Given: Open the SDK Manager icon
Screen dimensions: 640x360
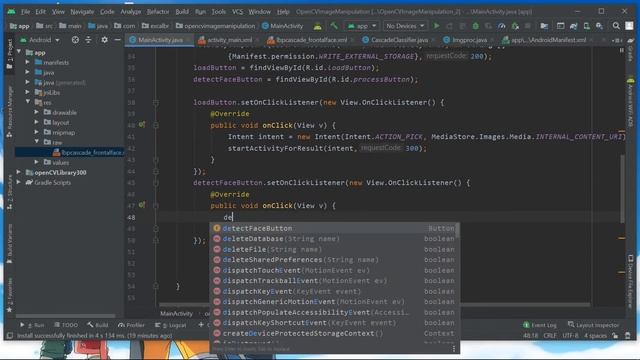Looking at the screenshot, I should tap(599, 26).
